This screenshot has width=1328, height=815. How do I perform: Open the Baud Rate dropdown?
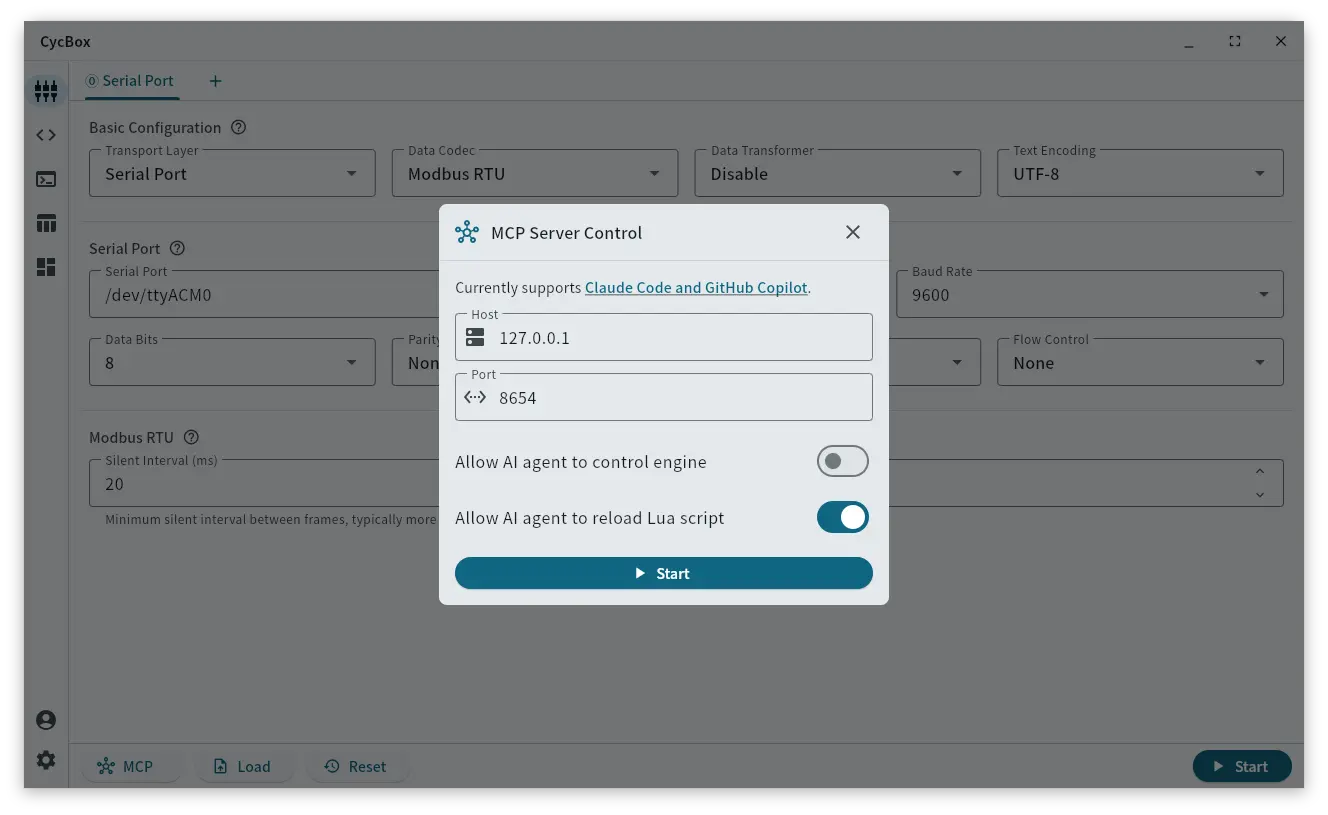pyautogui.click(x=1089, y=295)
